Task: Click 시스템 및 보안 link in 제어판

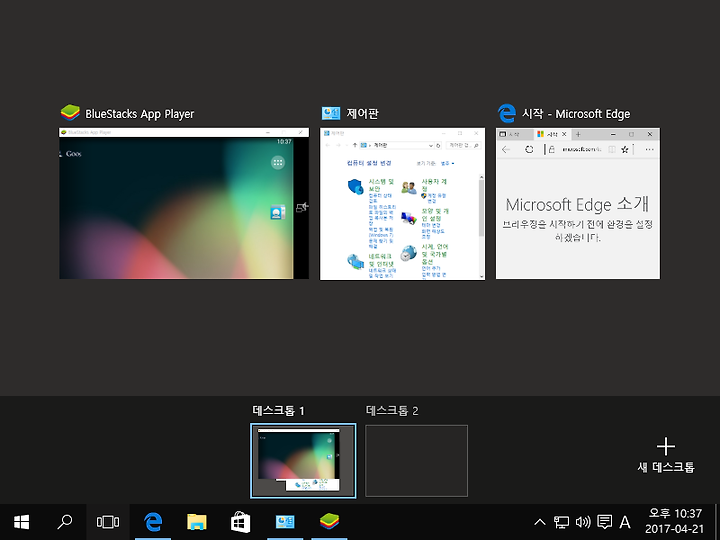Action: click(x=381, y=185)
